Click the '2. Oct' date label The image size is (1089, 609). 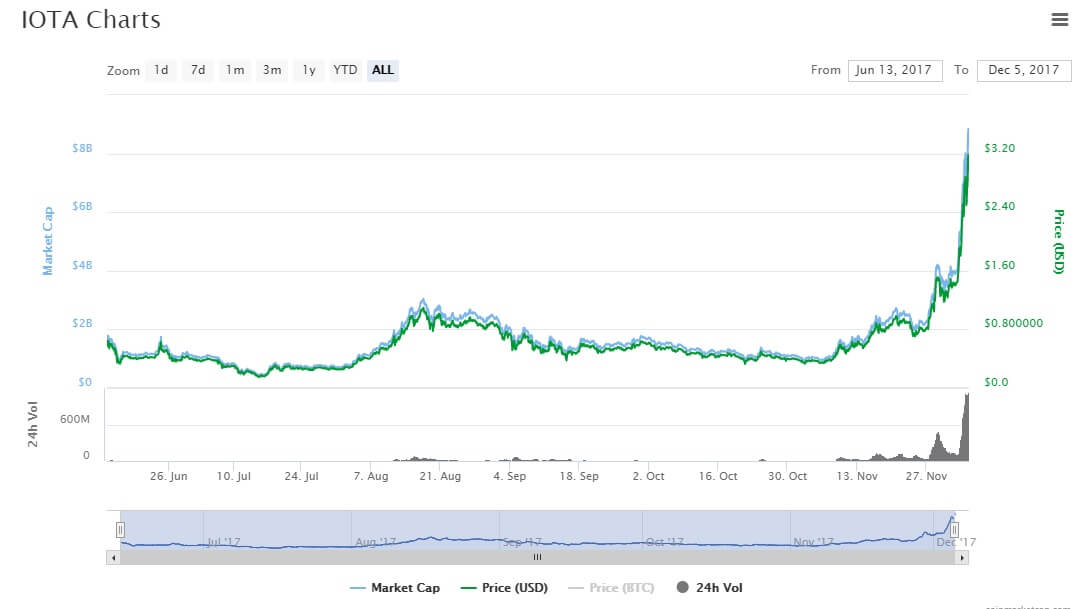tap(649, 476)
